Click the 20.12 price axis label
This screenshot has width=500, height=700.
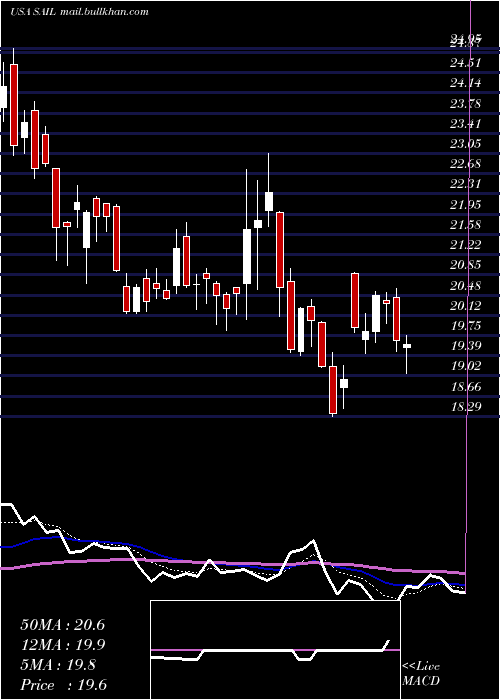(466, 305)
